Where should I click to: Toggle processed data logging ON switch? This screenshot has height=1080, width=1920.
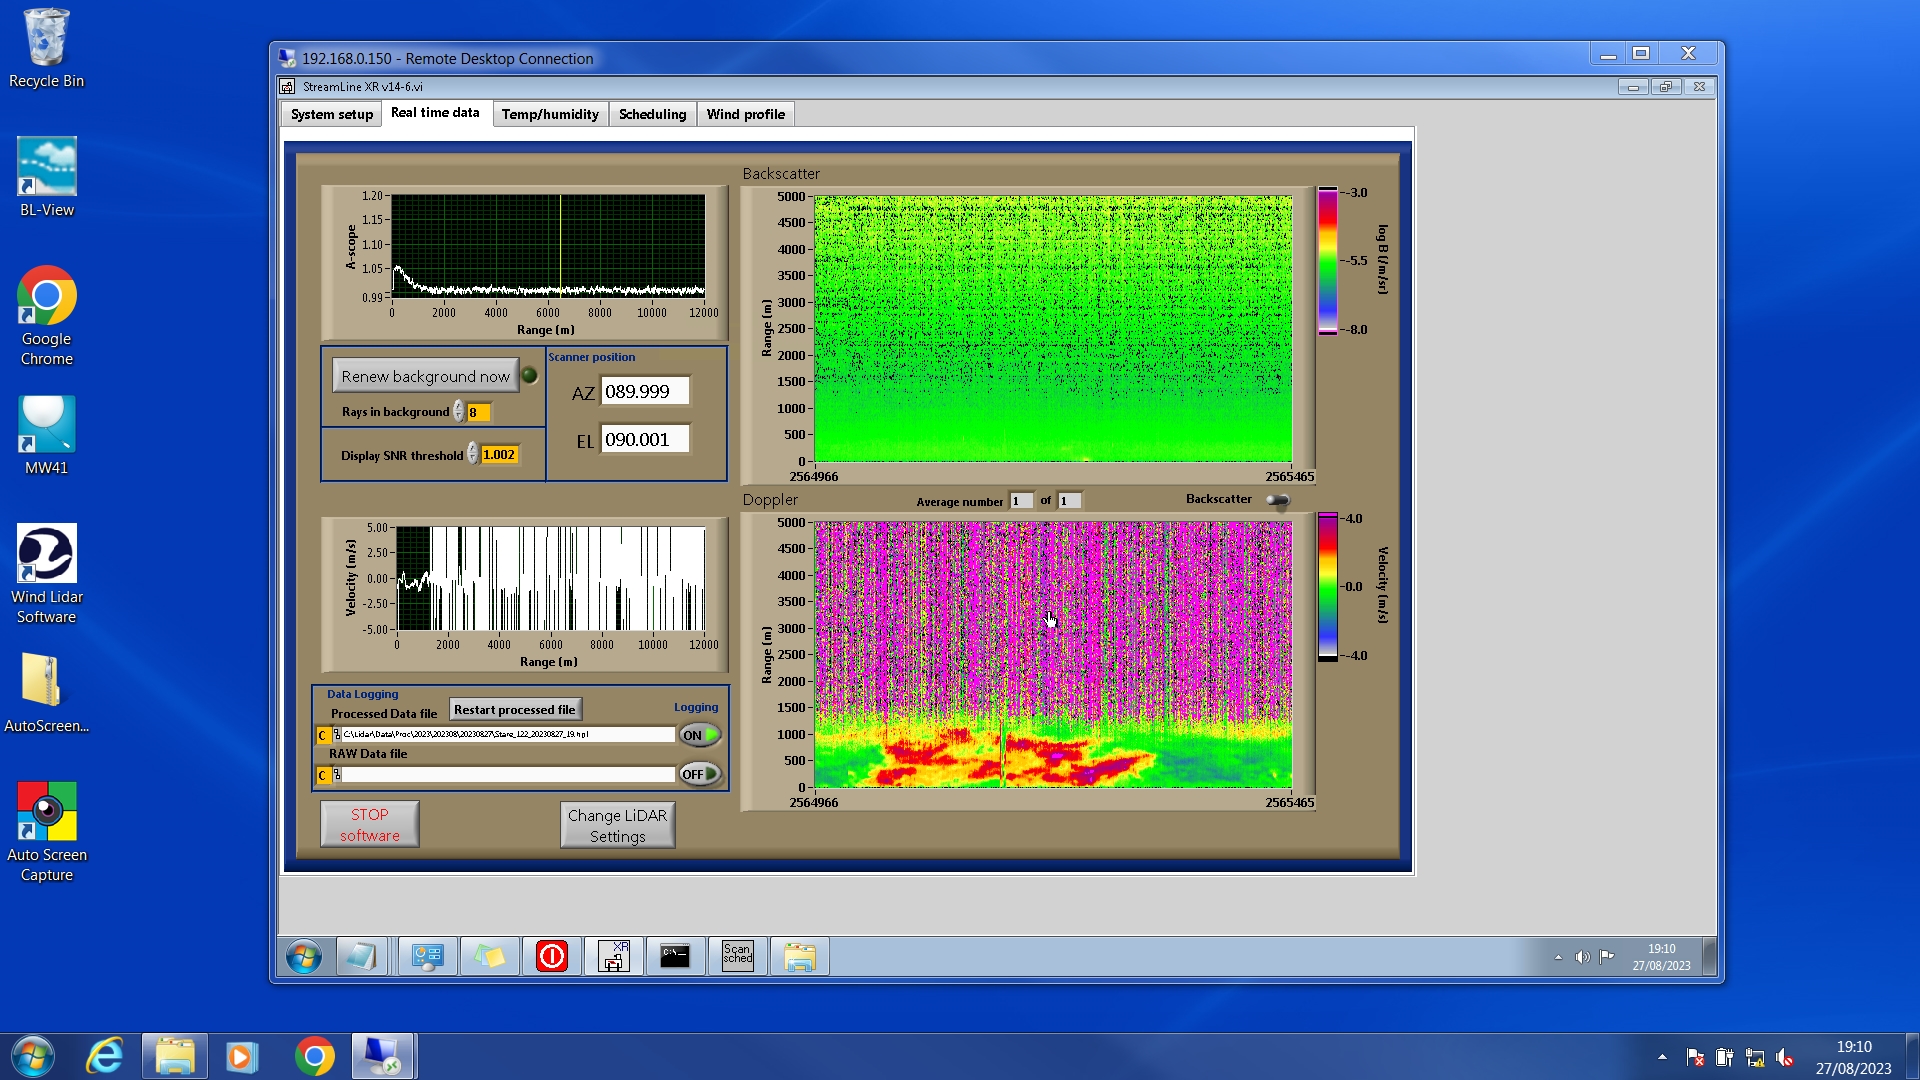pyautogui.click(x=700, y=735)
